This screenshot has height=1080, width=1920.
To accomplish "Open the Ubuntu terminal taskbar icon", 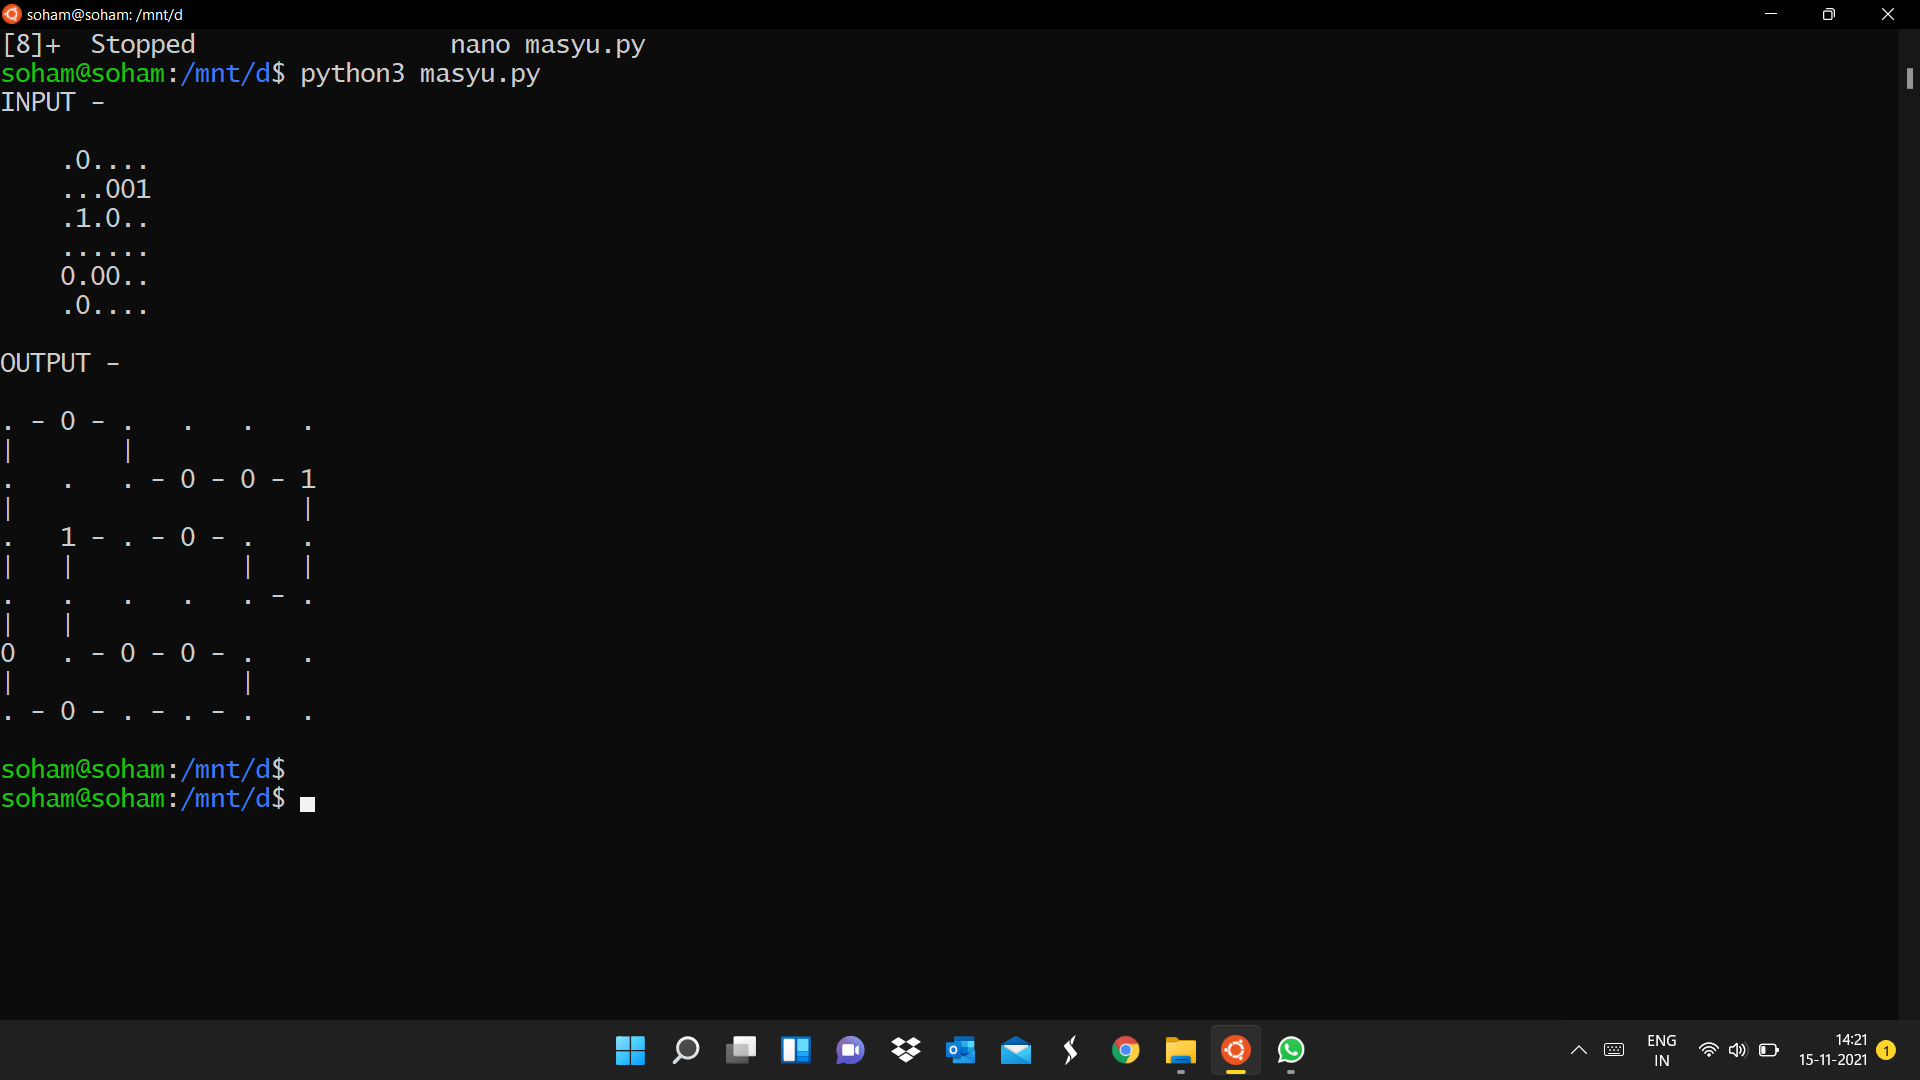I will point(1236,1050).
